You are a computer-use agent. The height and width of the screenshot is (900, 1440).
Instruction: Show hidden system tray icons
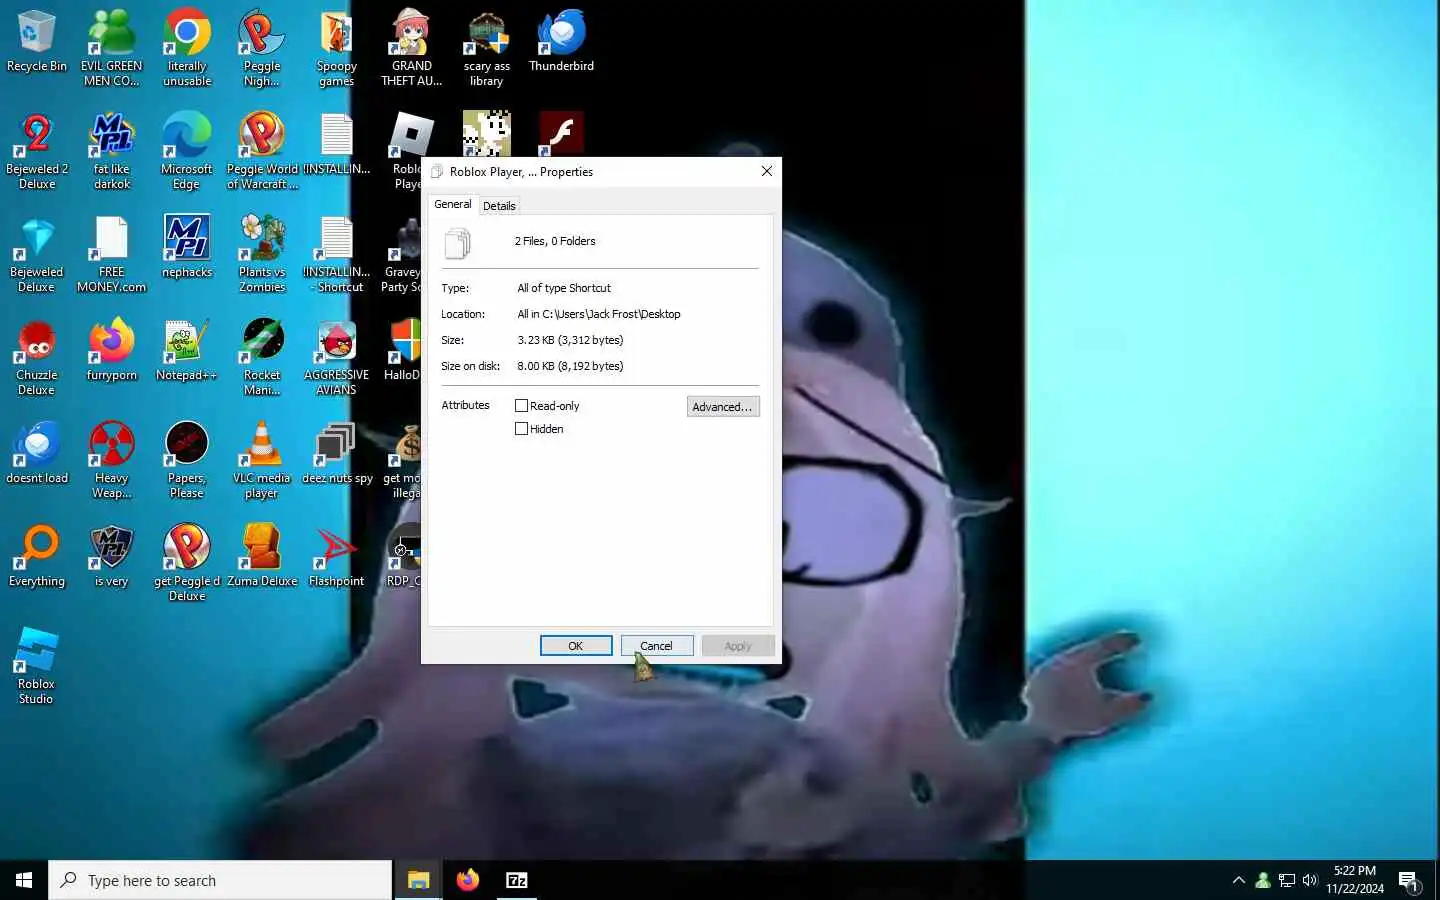point(1239,880)
